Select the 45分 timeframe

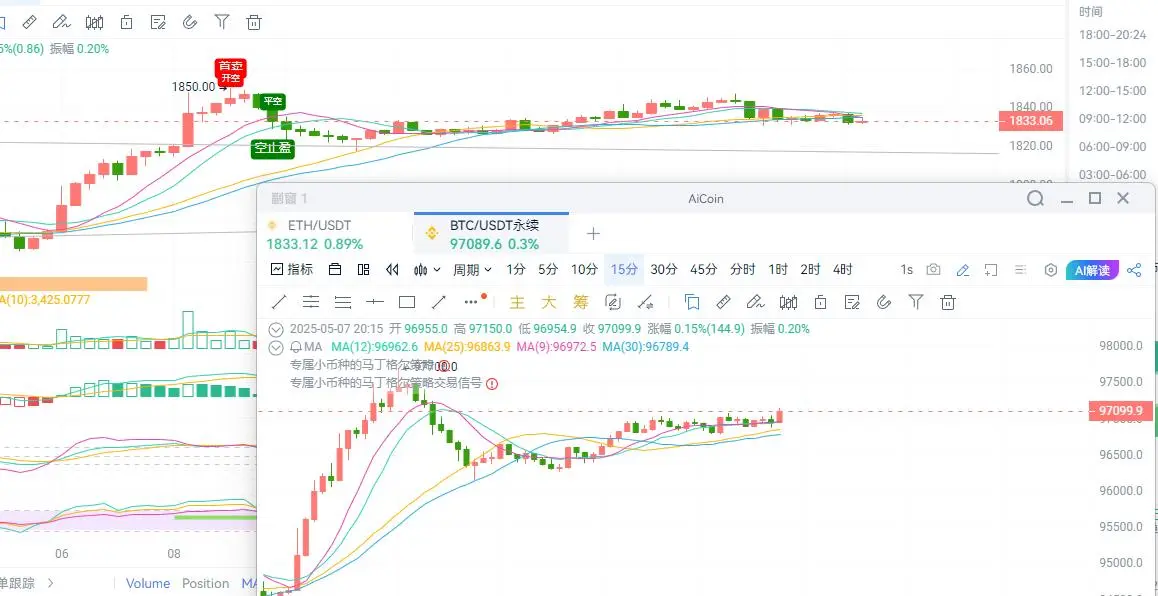(x=704, y=270)
